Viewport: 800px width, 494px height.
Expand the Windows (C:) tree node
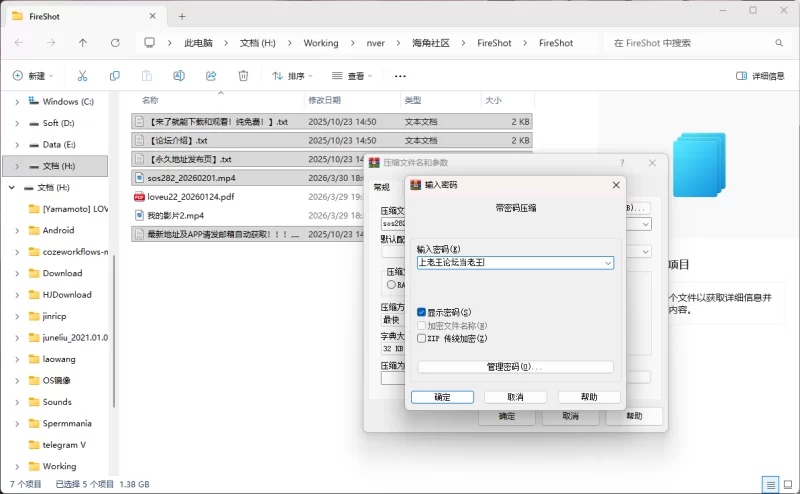[17, 101]
